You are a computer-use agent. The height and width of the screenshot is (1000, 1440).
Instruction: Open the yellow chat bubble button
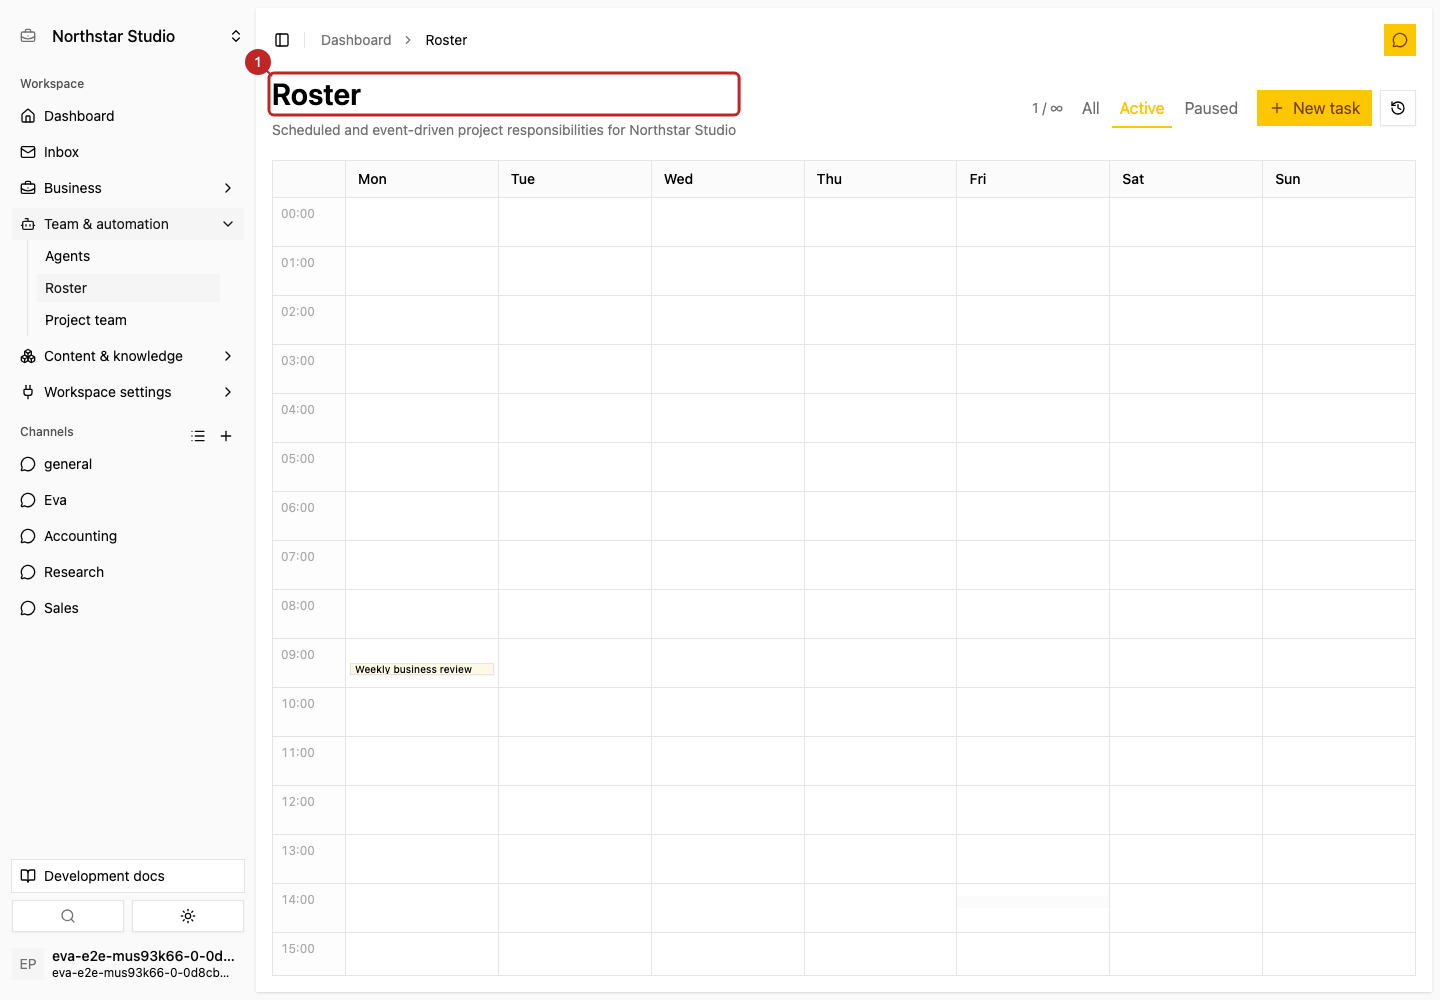pos(1399,40)
